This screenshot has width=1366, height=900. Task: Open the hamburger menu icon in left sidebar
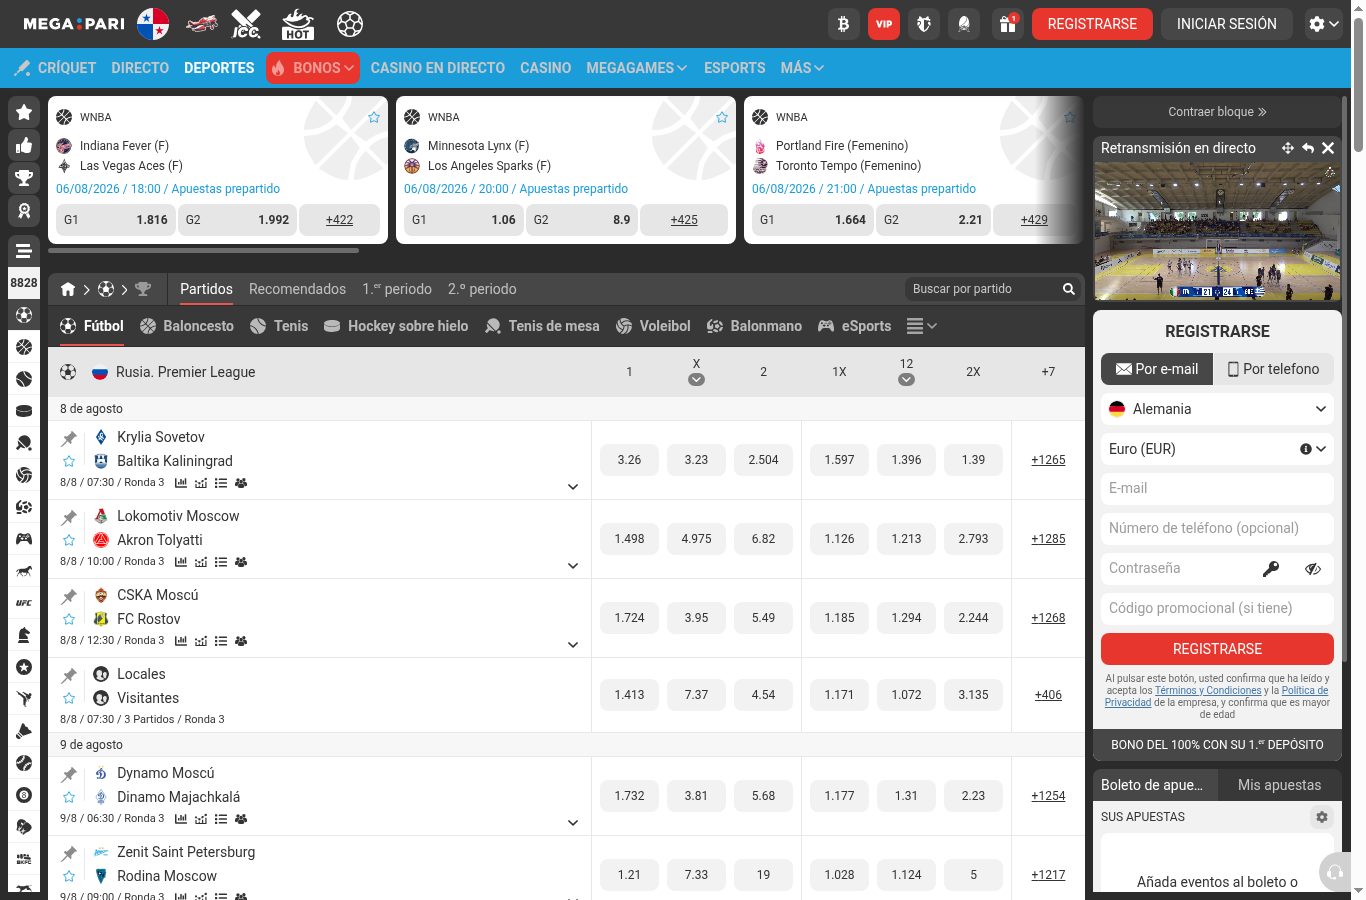point(24,251)
